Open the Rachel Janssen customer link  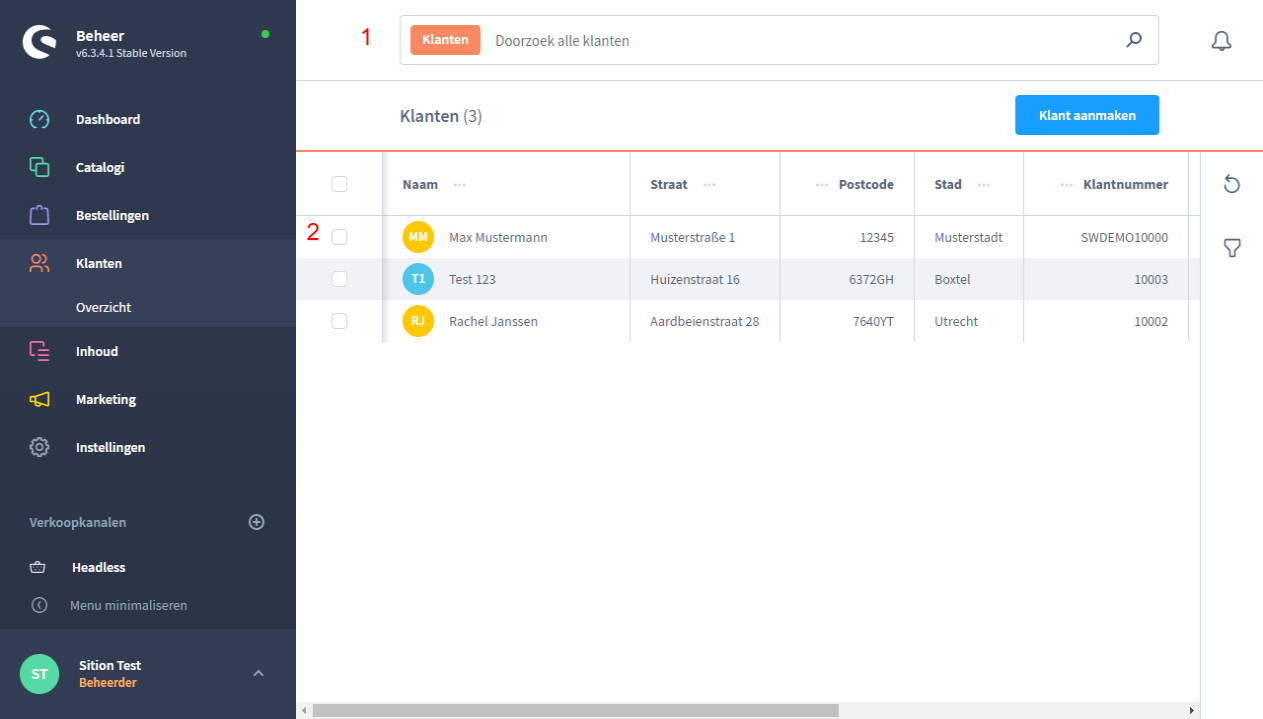coord(493,322)
